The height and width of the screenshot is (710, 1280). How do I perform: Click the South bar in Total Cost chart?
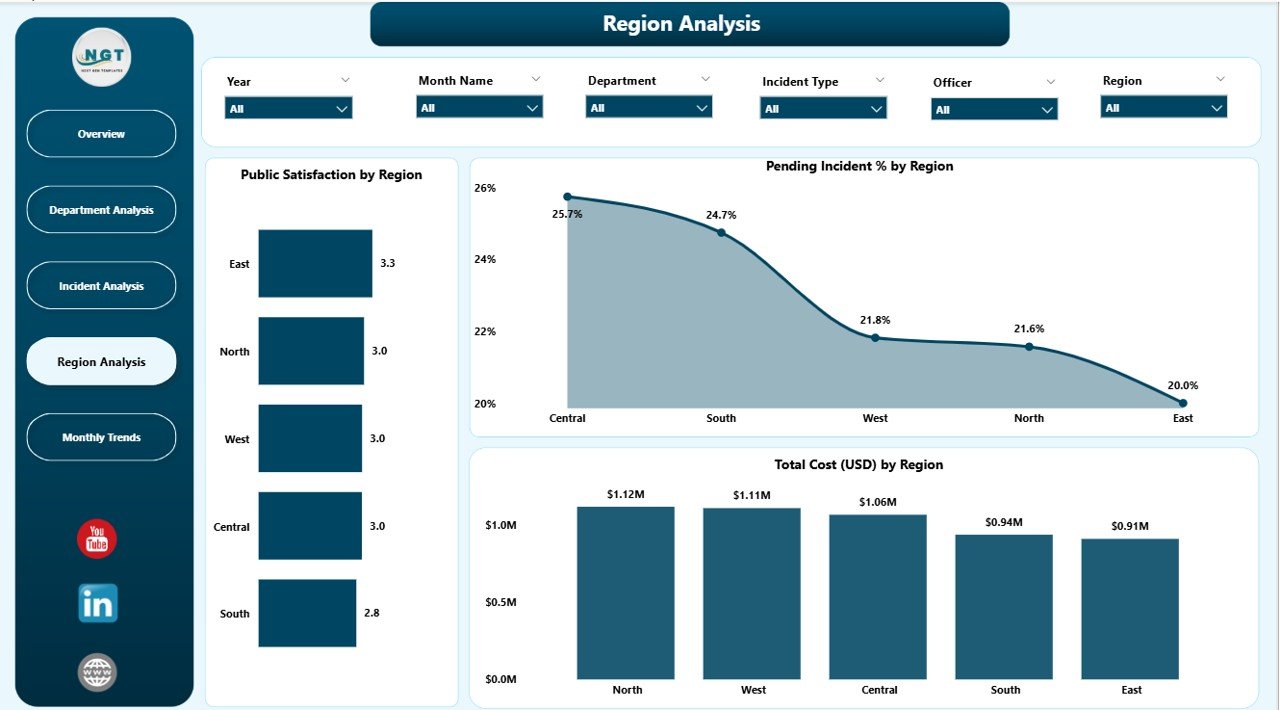coord(1004,606)
